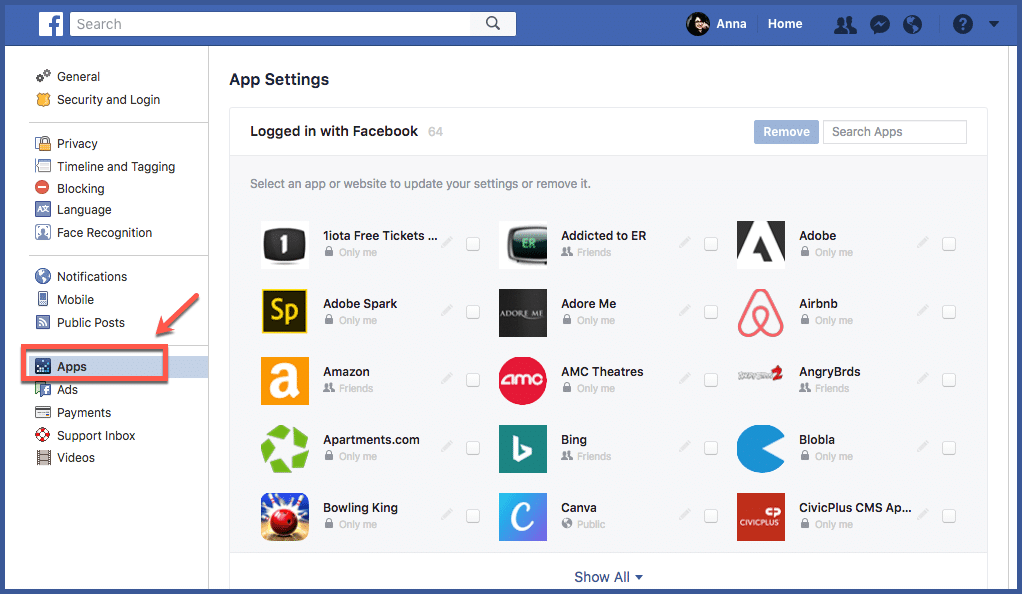
Task: Edit Adobe Spark with its pencil icon
Action: 446,310
